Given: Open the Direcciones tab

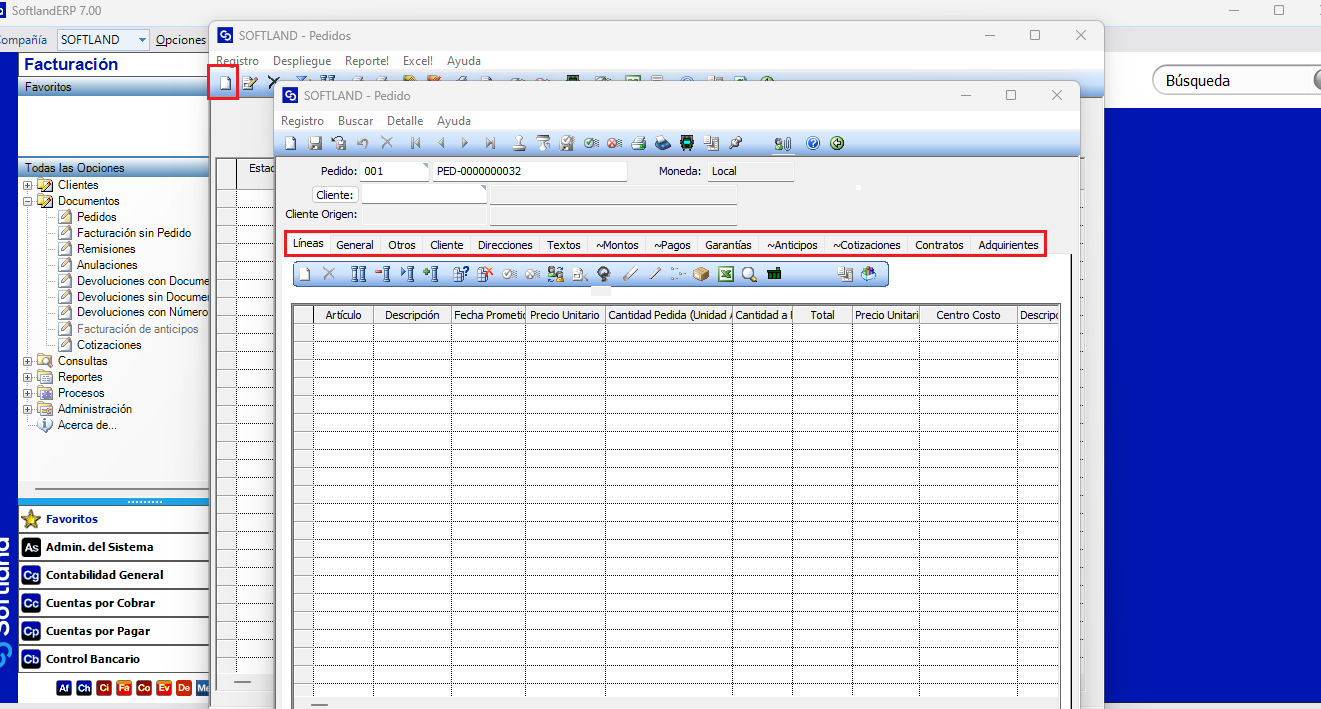Looking at the screenshot, I should (505, 245).
